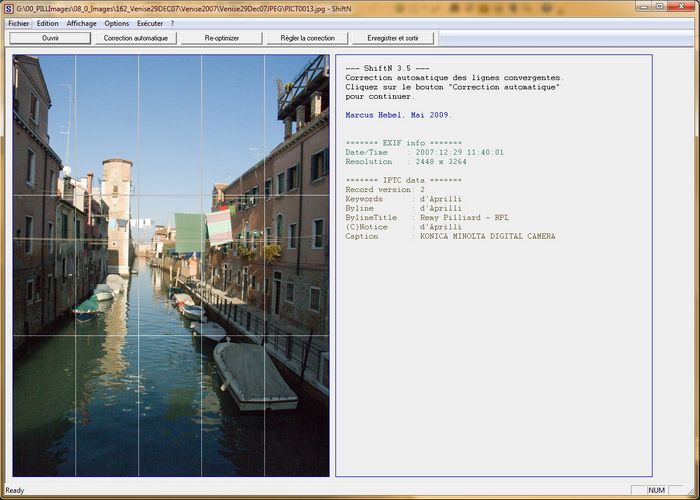Click the IPTC data heading in text panel
This screenshot has height=500, width=700.
(x=404, y=179)
